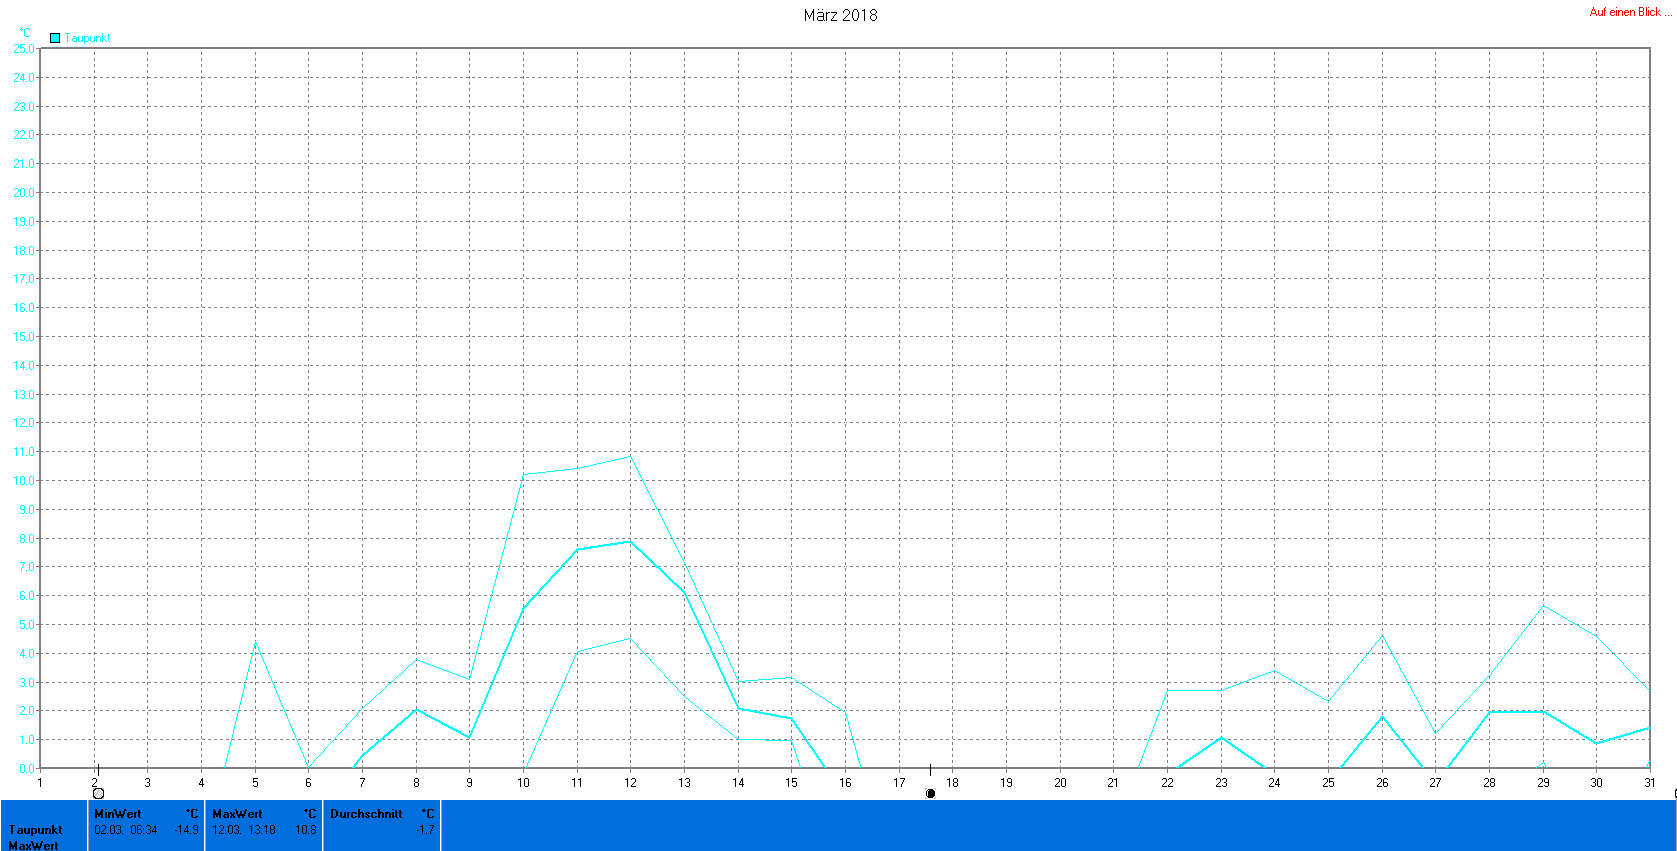Image resolution: width=1677 pixels, height=851 pixels.
Task: Click the 'Taupunkt' row label in the table
Action: pos(36,830)
